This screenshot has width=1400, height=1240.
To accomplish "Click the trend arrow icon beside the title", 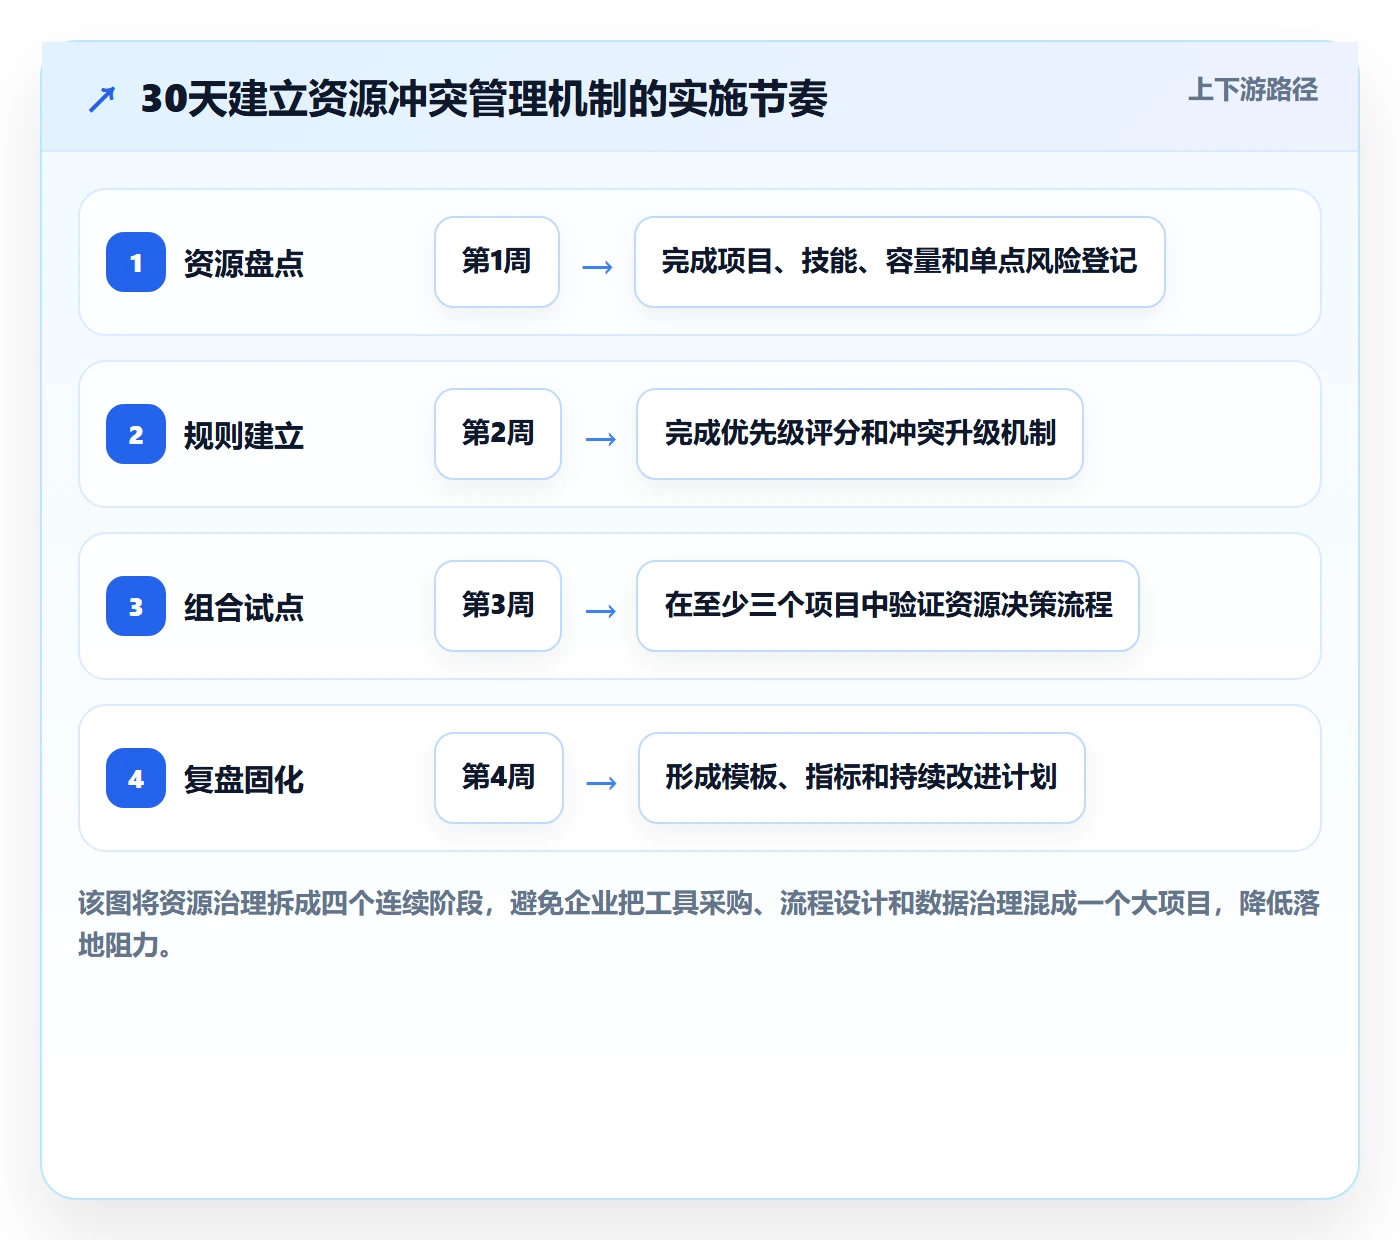I will click(102, 99).
